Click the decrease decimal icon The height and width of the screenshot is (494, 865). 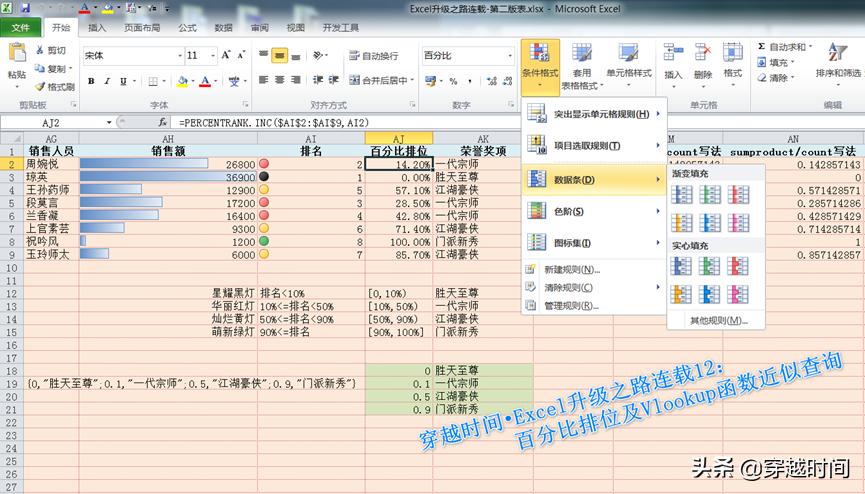(x=508, y=81)
